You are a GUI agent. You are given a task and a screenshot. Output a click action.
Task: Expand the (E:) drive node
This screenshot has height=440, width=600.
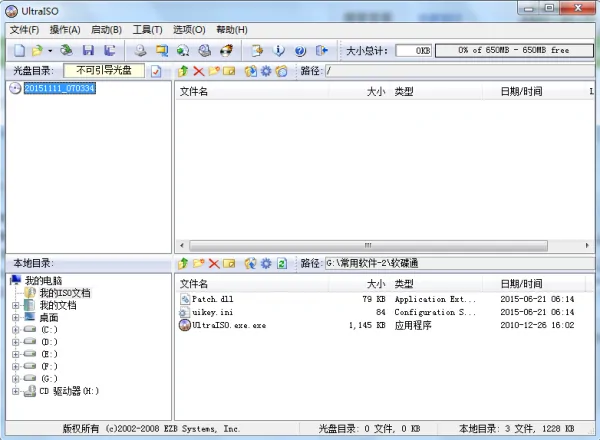[x=15, y=354]
